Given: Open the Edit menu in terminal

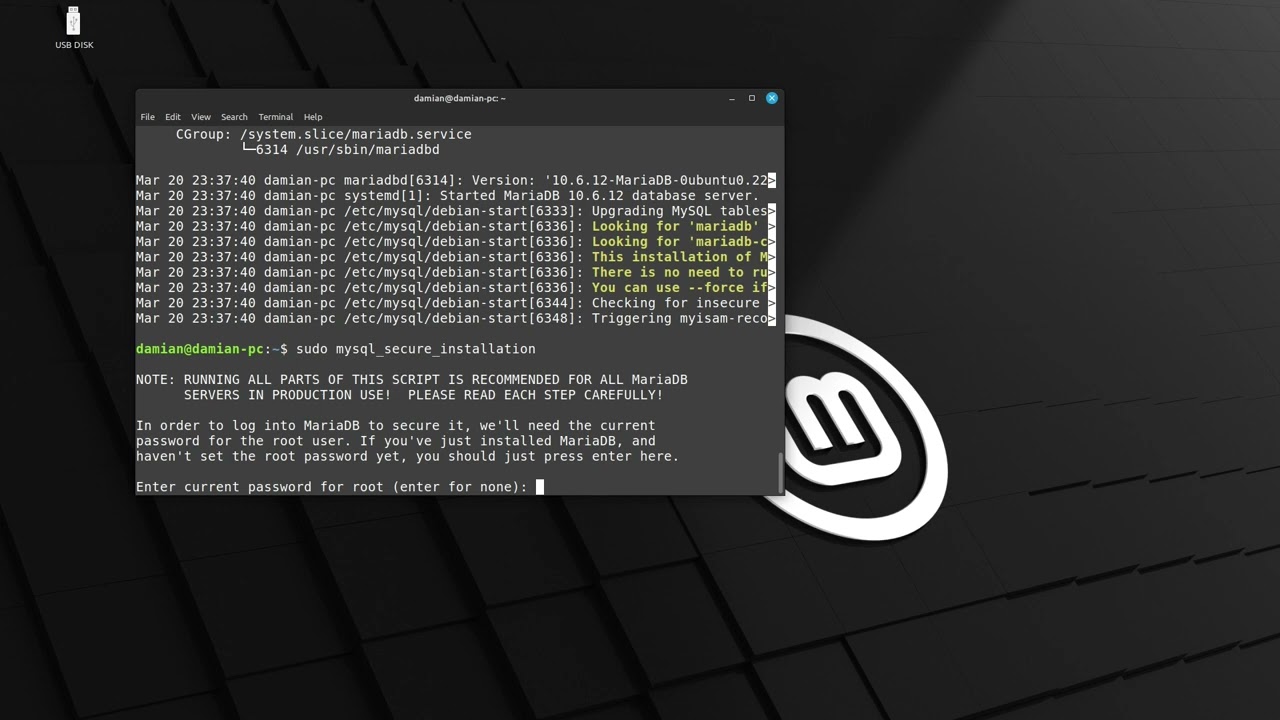Looking at the screenshot, I should (173, 117).
